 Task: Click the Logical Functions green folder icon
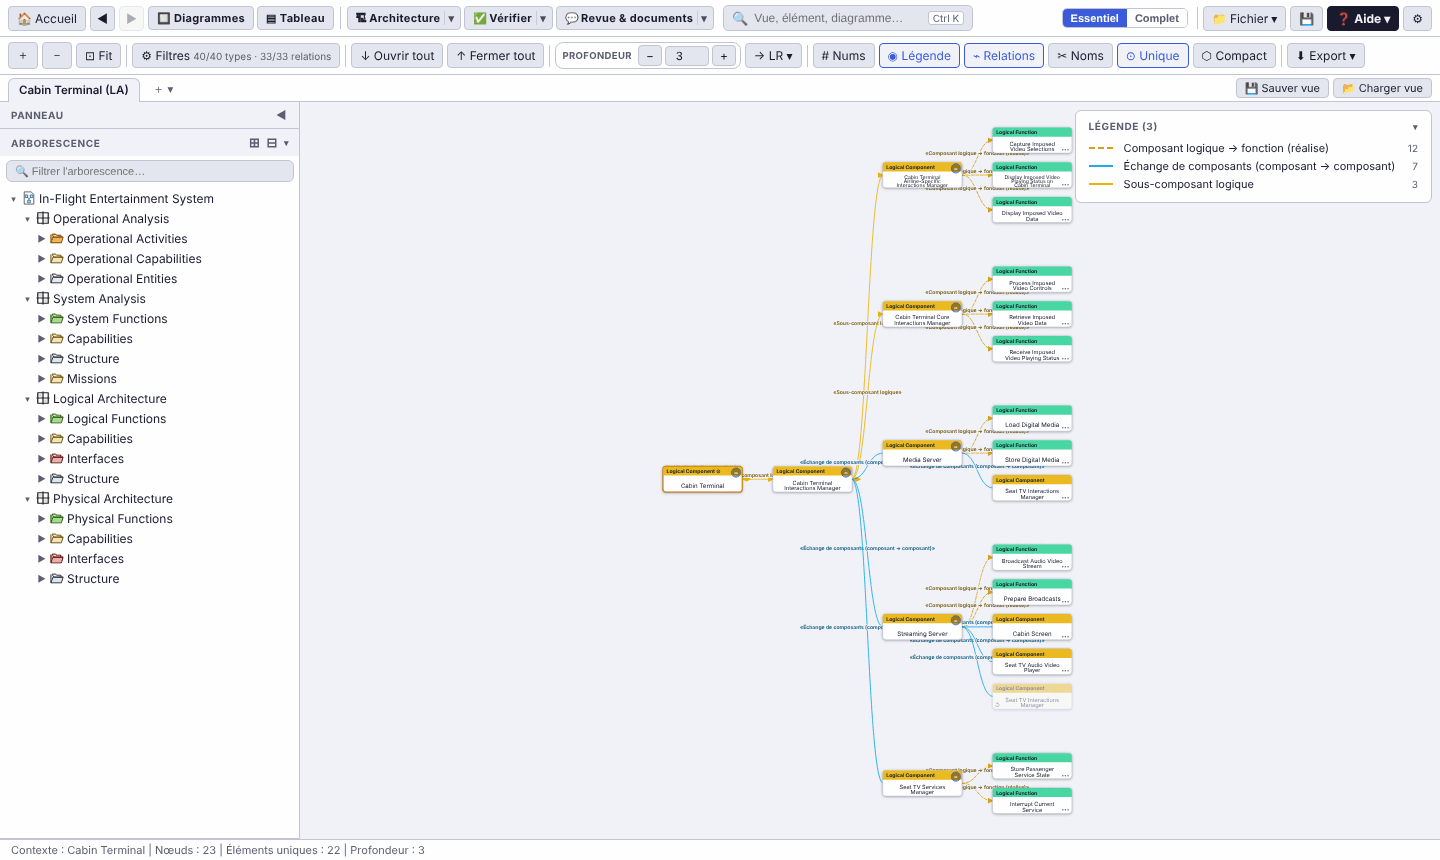pyautogui.click(x=57, y=418)
